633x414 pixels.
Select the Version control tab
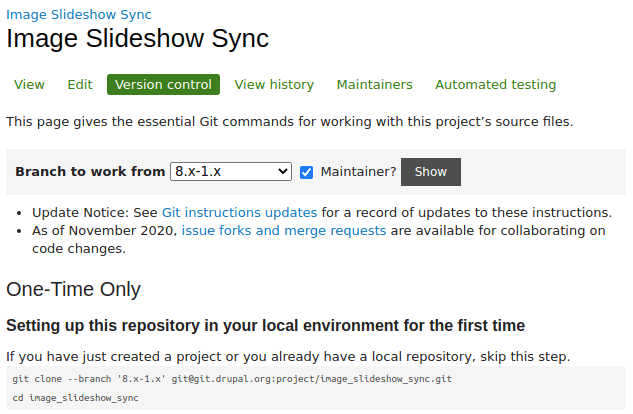pos(163,85)
